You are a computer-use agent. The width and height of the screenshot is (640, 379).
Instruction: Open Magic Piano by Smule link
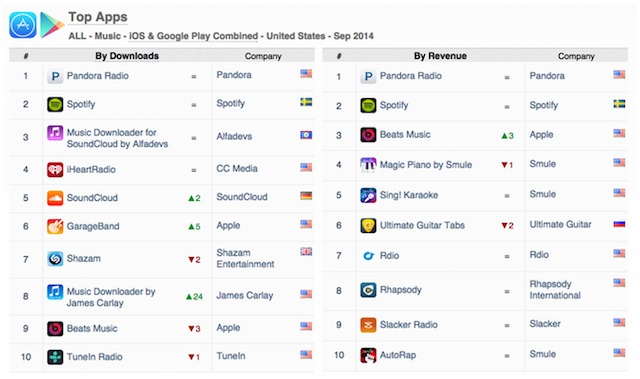click(x=426, y=165)
